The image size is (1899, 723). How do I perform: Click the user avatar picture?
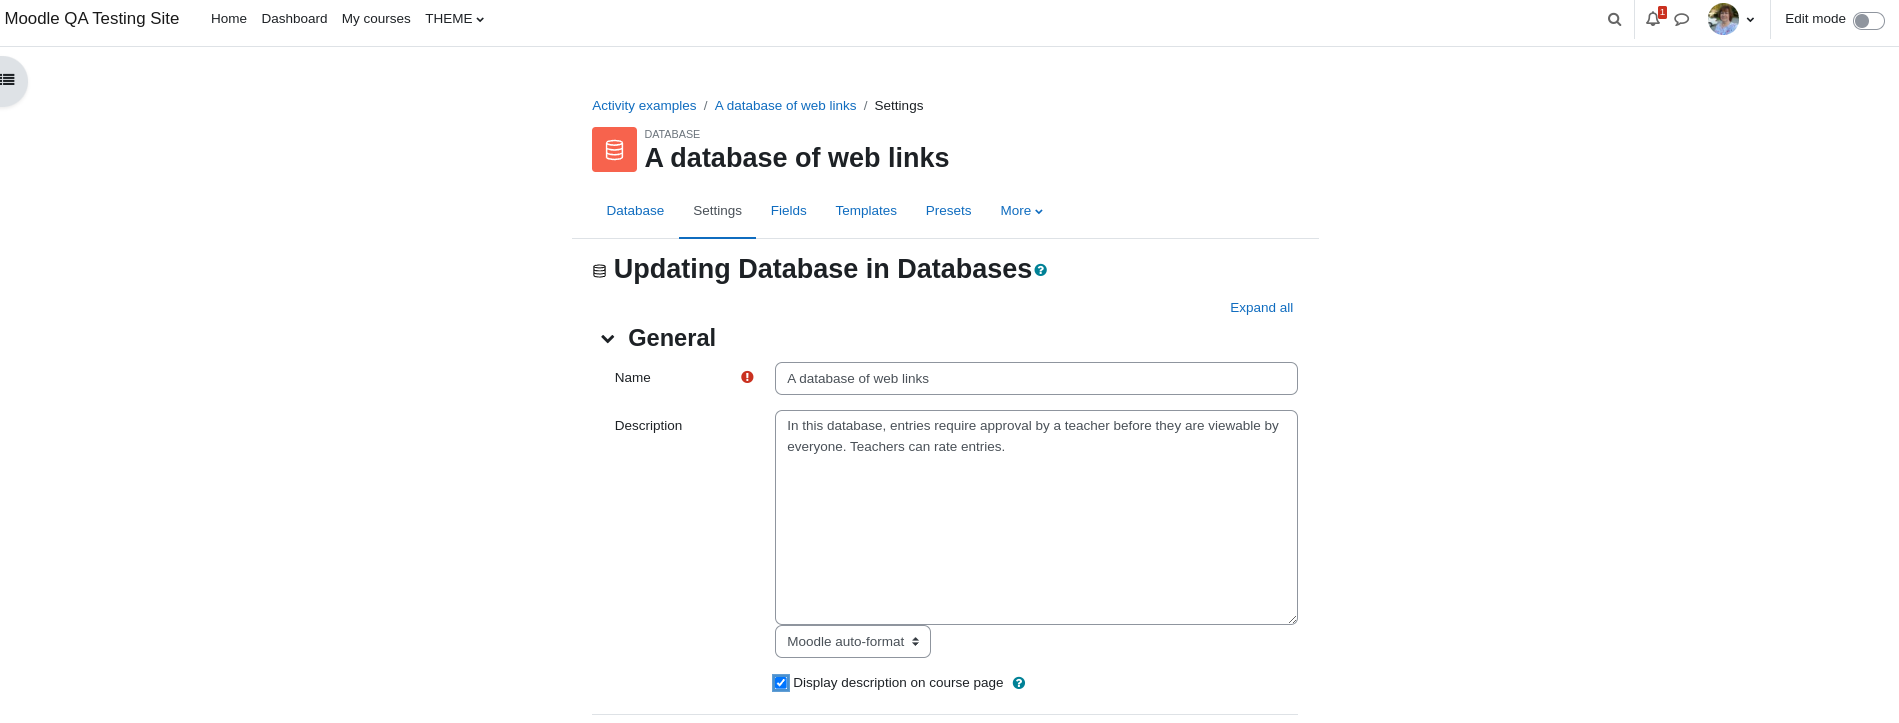[x=1723, y=19]
